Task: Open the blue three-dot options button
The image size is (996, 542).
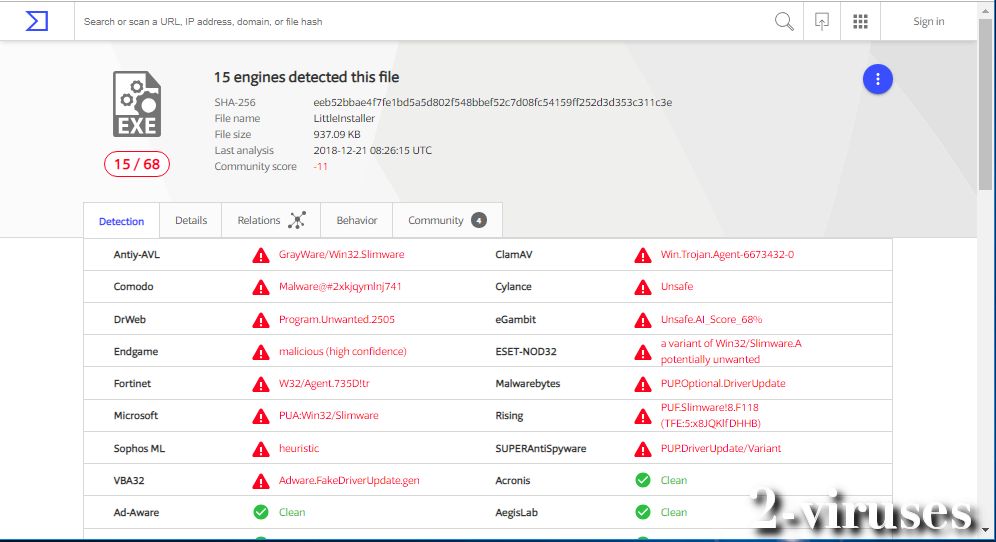Action: (878, 79)
